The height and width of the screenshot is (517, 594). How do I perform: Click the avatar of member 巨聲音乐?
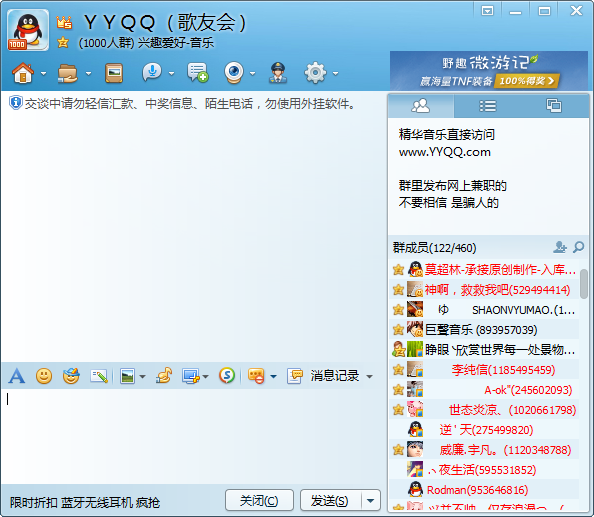pyautogui.click(x=415, y=329)
